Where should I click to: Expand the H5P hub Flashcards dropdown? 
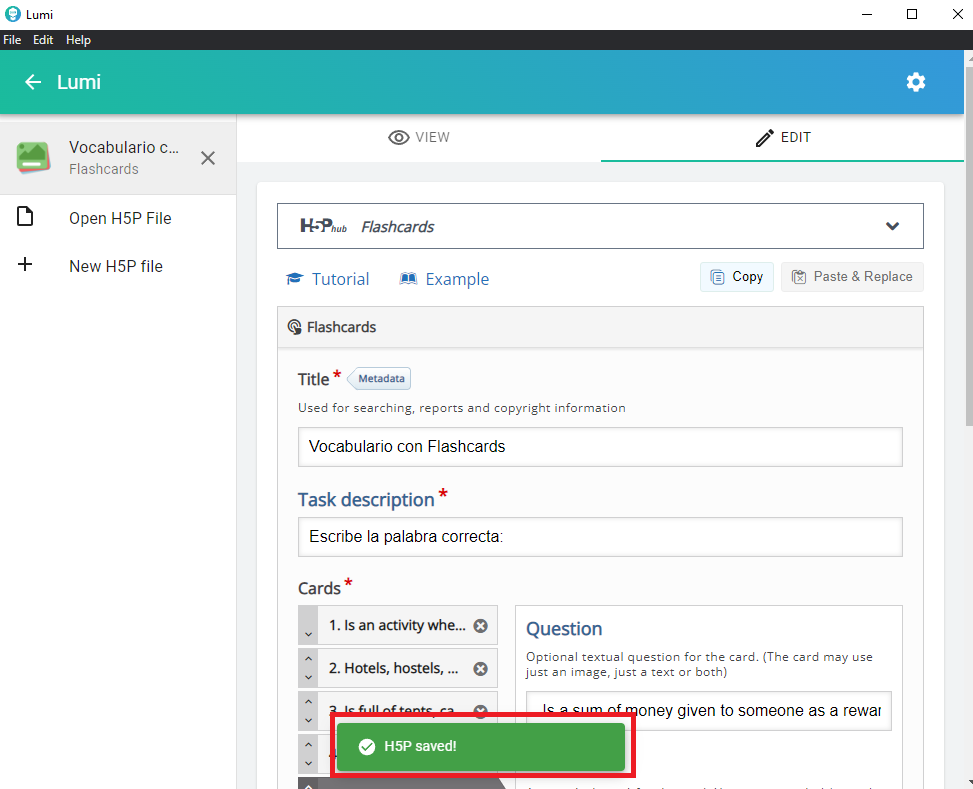click(892, 226)
